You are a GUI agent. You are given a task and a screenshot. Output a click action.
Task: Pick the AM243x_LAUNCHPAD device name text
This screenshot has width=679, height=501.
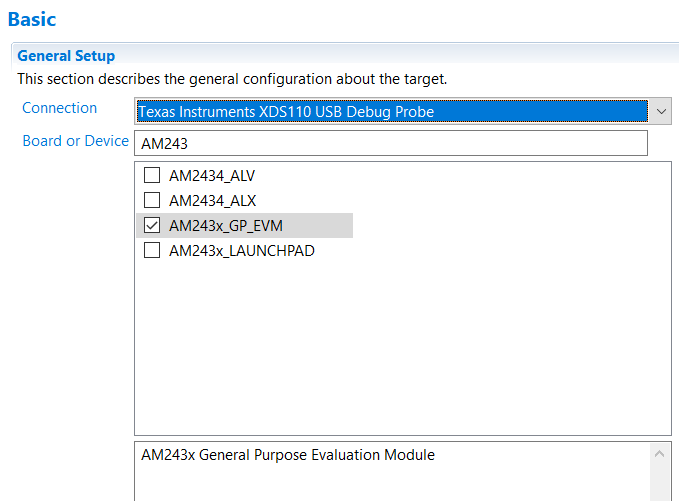242,251
